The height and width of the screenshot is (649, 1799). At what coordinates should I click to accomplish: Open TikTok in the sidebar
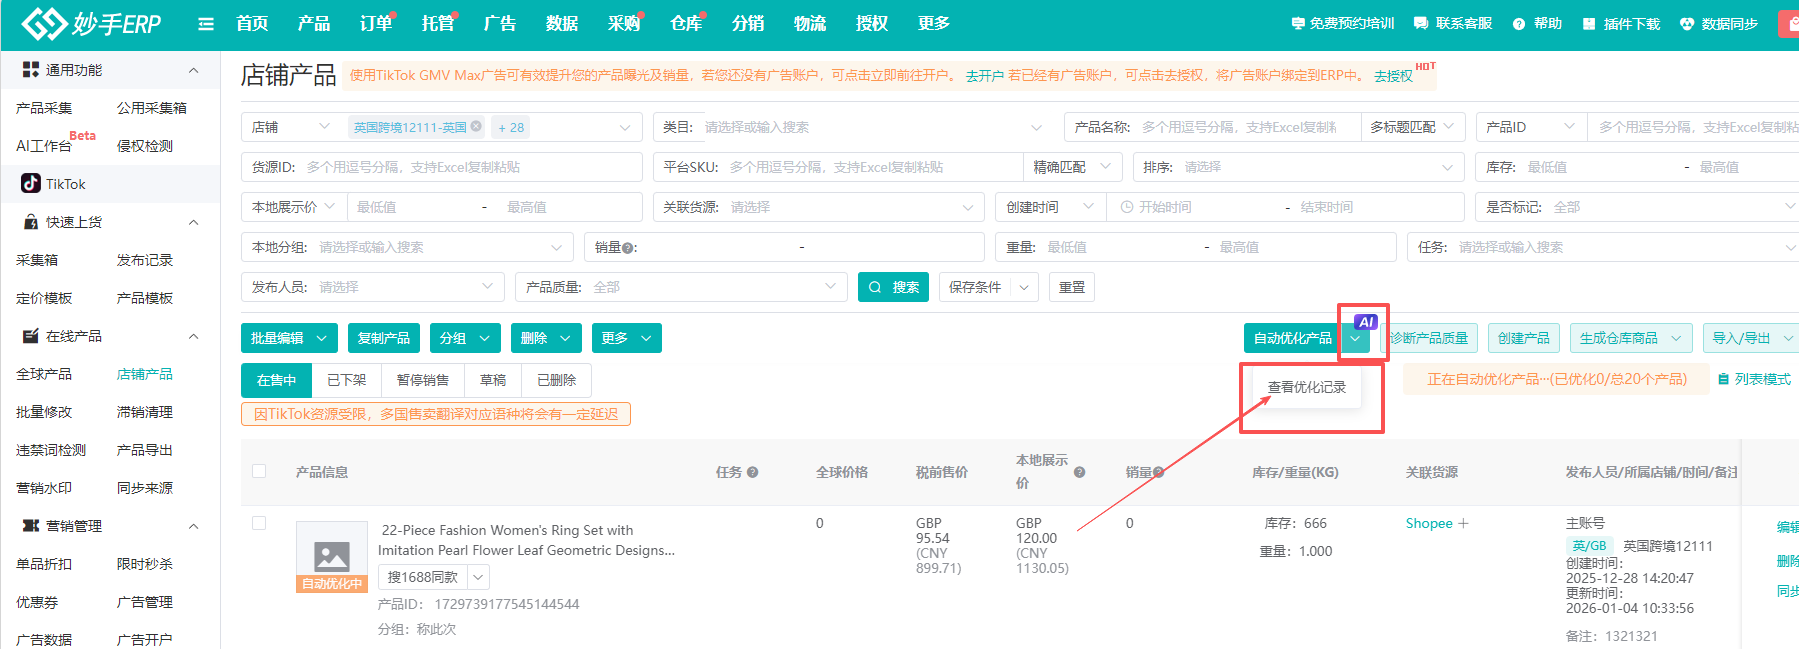(x=65, y=184)
